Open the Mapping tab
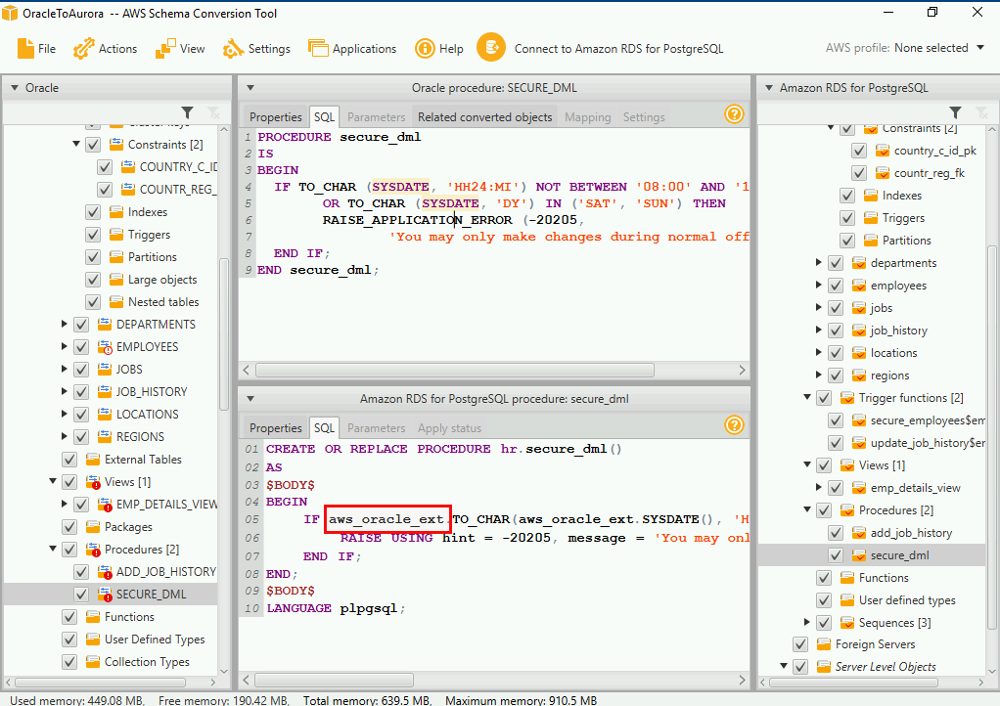 587,117
